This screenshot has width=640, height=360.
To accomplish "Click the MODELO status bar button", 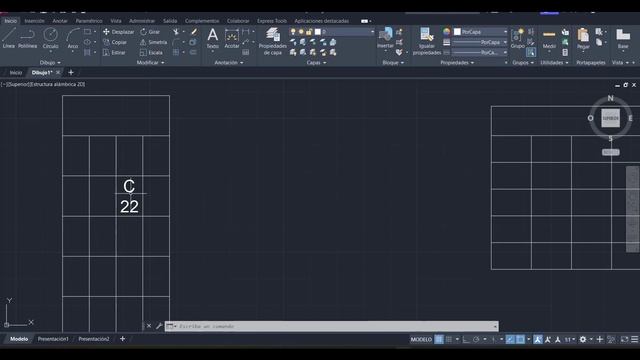I will (421, 340).
